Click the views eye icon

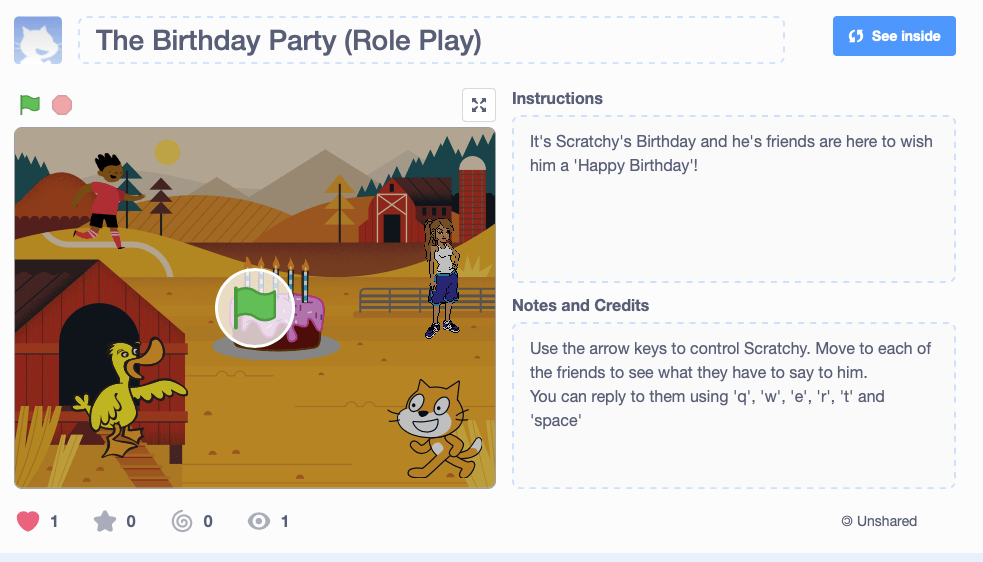click(259, 521)
